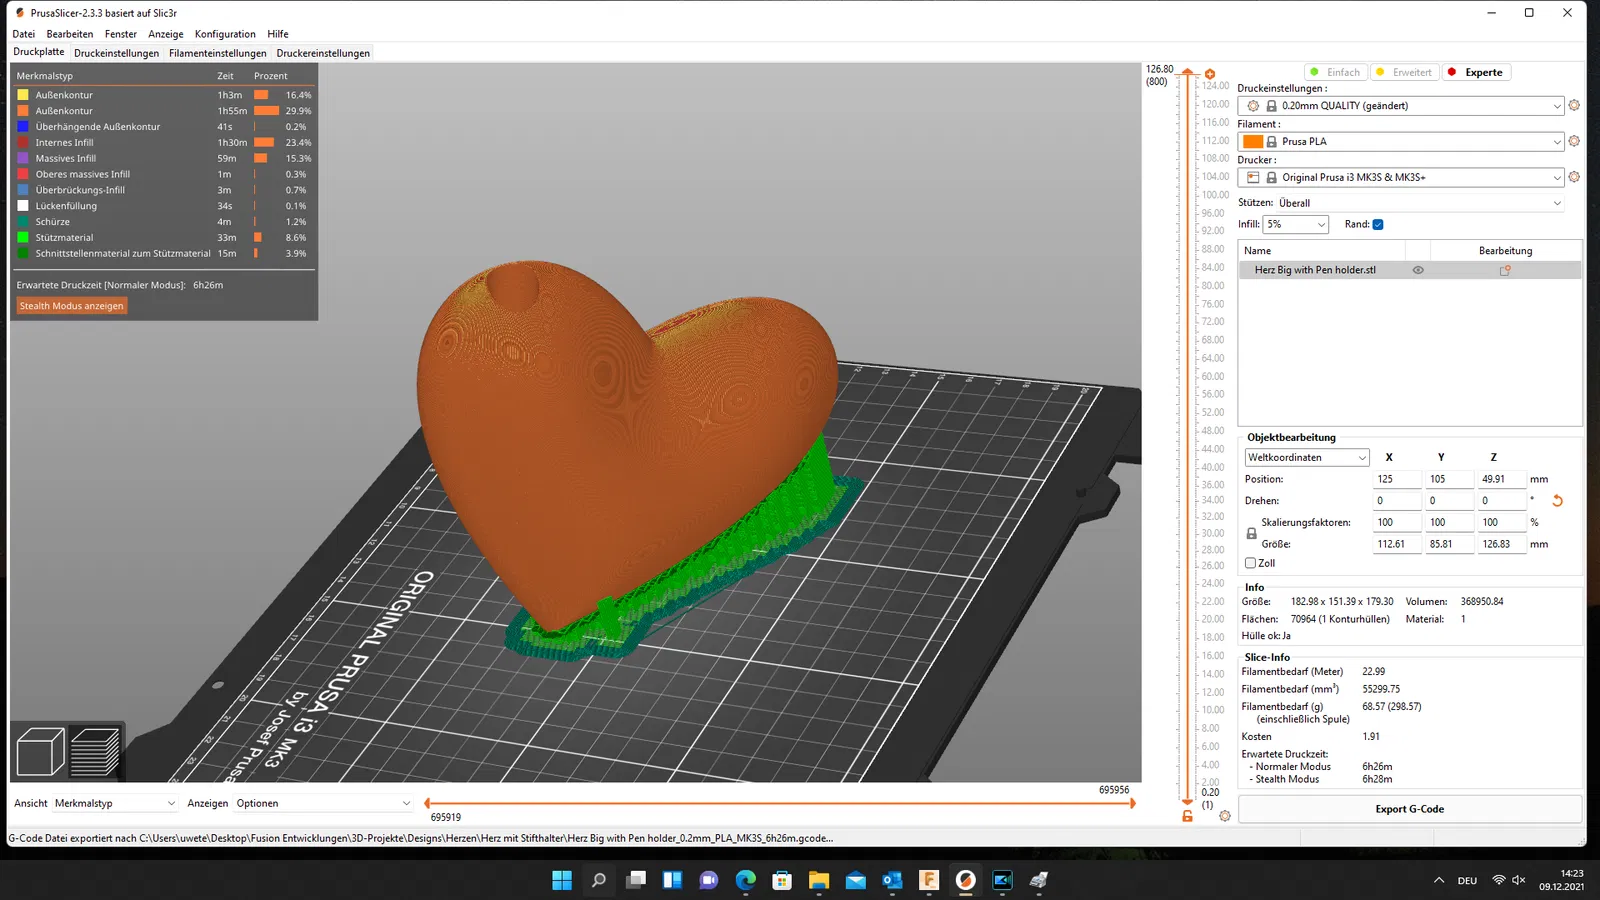Uncheck the Rand checkbox

coord(1378,224)
